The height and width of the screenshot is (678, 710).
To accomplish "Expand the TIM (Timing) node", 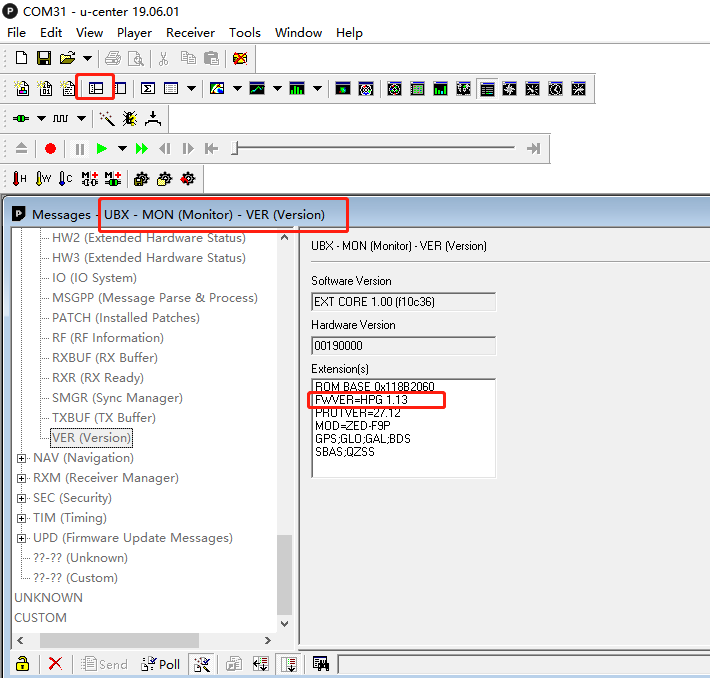I will point(21,518).
